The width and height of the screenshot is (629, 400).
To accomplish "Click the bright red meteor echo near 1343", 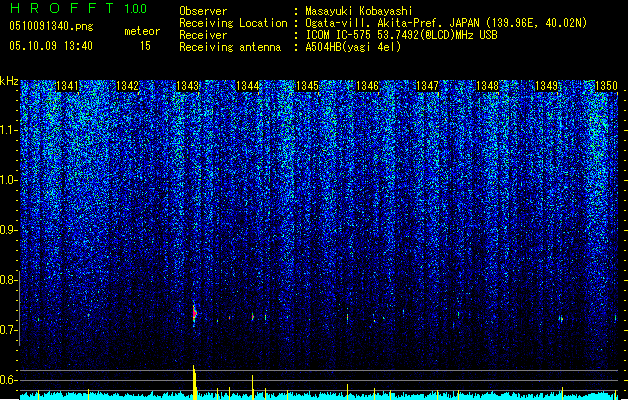I will click(195, 313).
